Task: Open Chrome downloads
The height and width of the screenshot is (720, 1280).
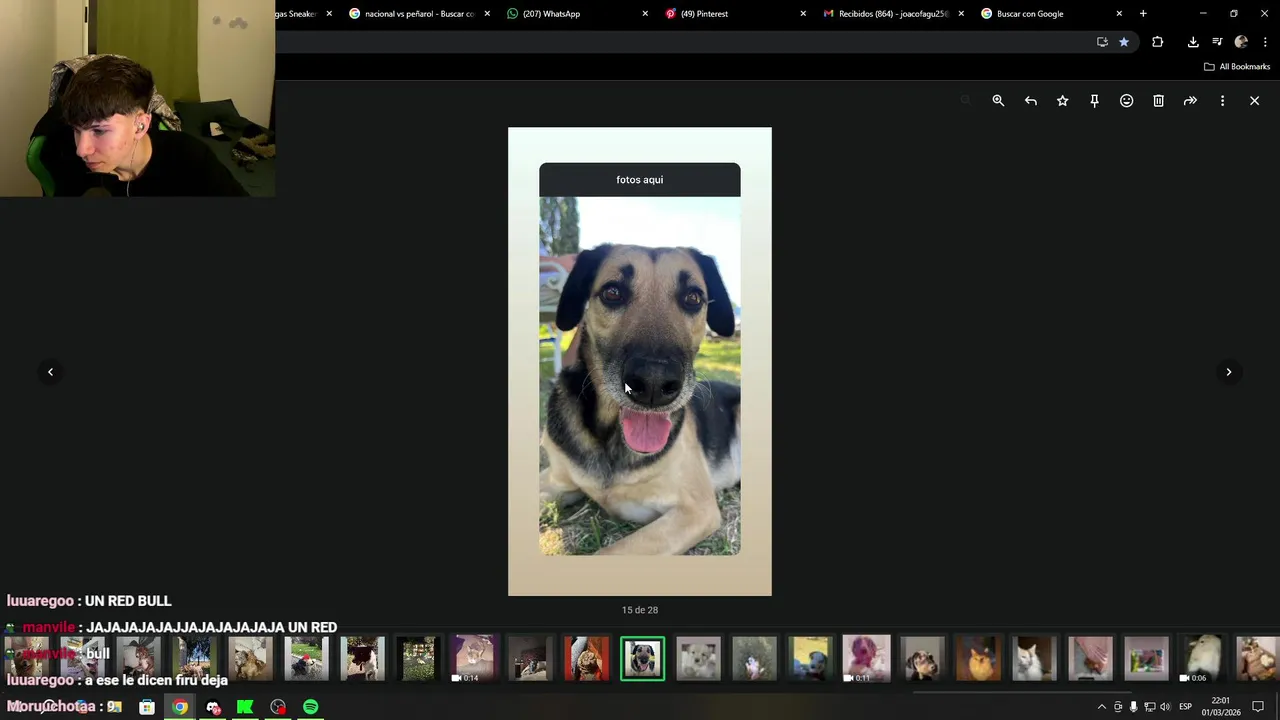Action: [x=1193, y=42]
